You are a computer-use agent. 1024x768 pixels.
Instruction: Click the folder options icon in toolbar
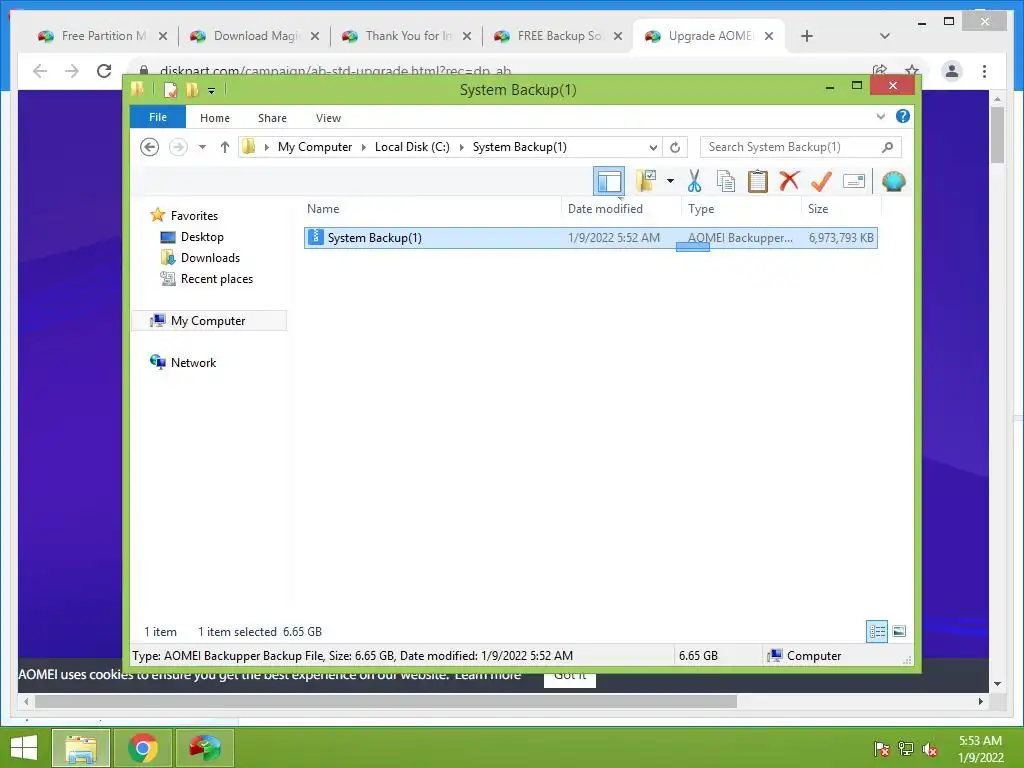[x=647, y=181]
